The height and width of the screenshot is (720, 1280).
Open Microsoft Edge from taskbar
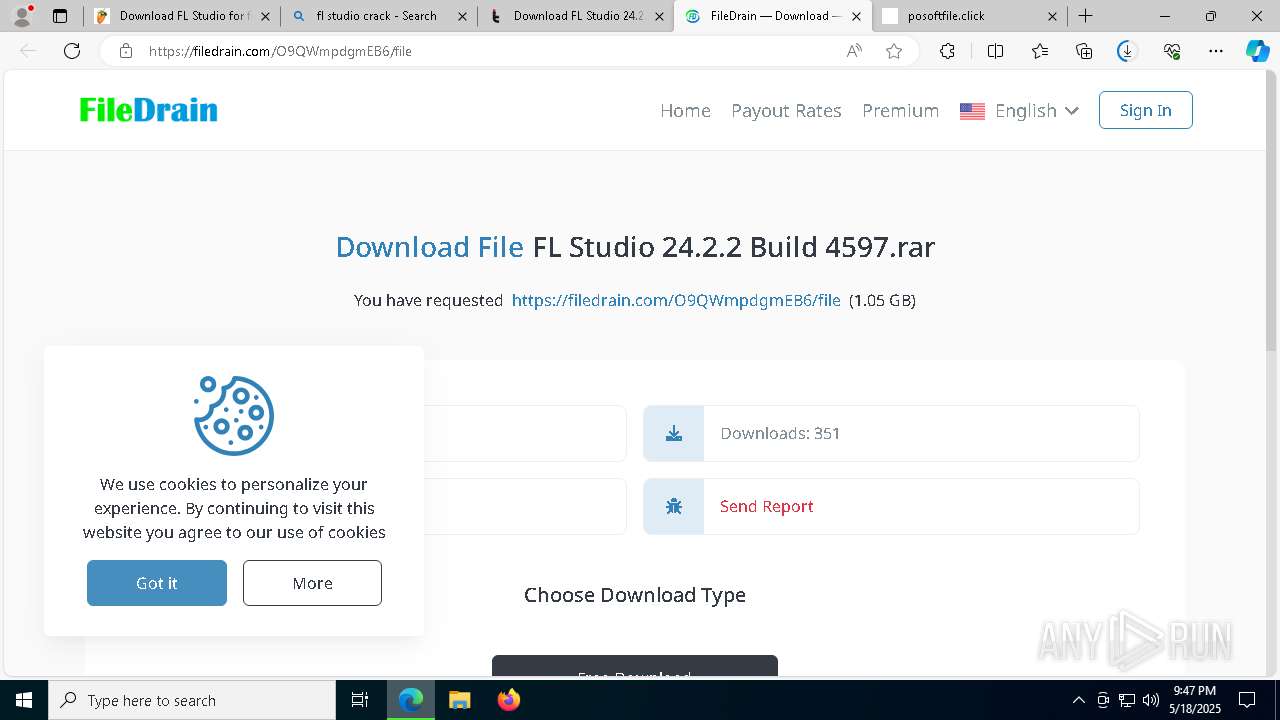tap(411, 700)
